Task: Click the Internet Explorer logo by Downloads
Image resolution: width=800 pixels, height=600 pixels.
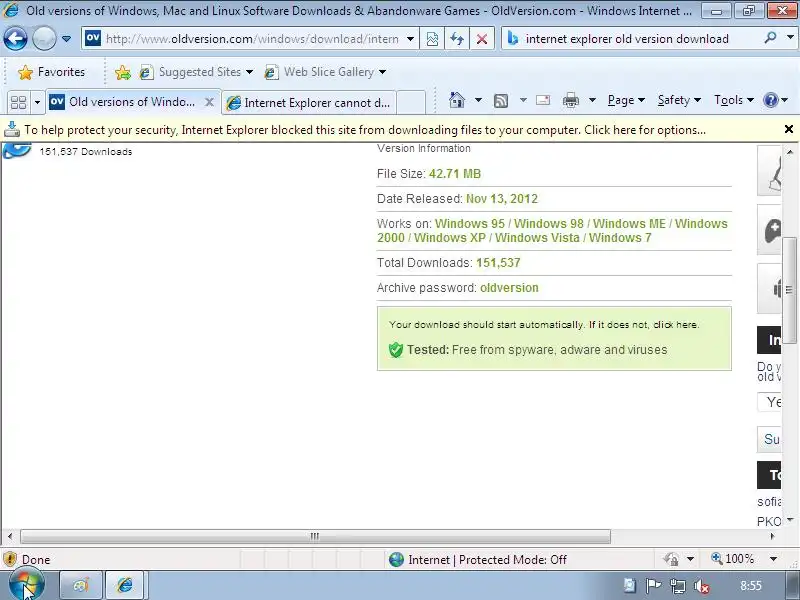Action: pyautogui.click(x=16, y=151)
